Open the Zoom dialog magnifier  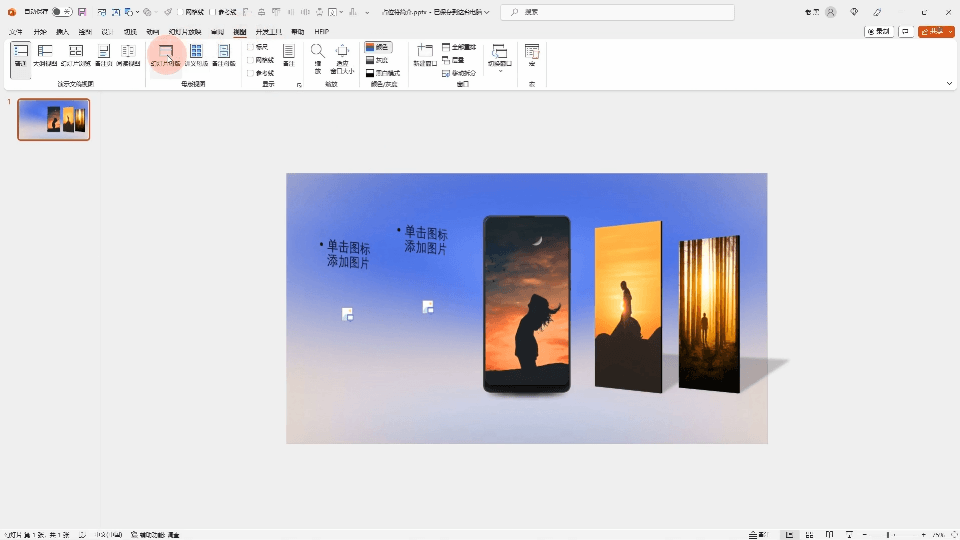tap(317, 58)
